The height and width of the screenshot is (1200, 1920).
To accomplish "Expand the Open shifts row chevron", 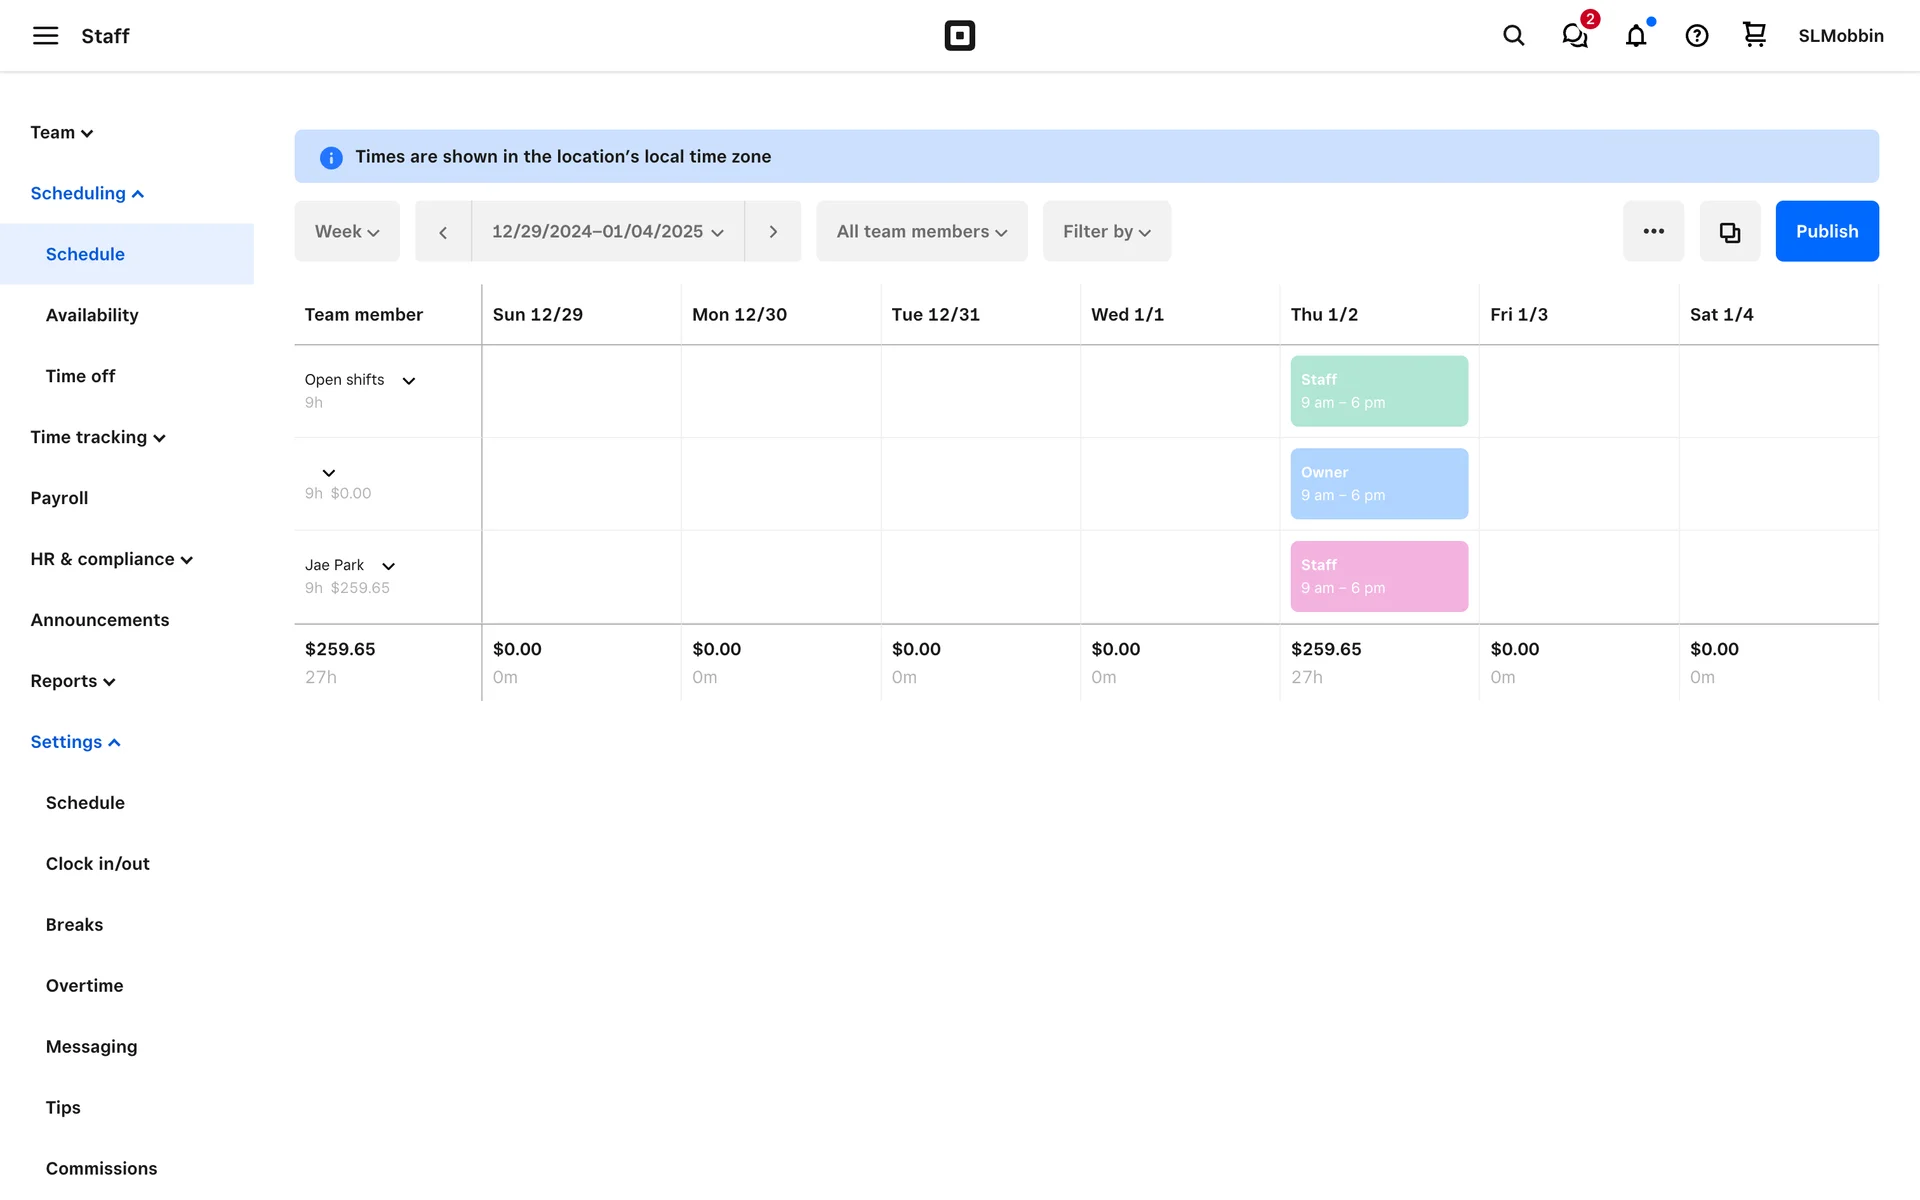I will (x=409, y=381).
